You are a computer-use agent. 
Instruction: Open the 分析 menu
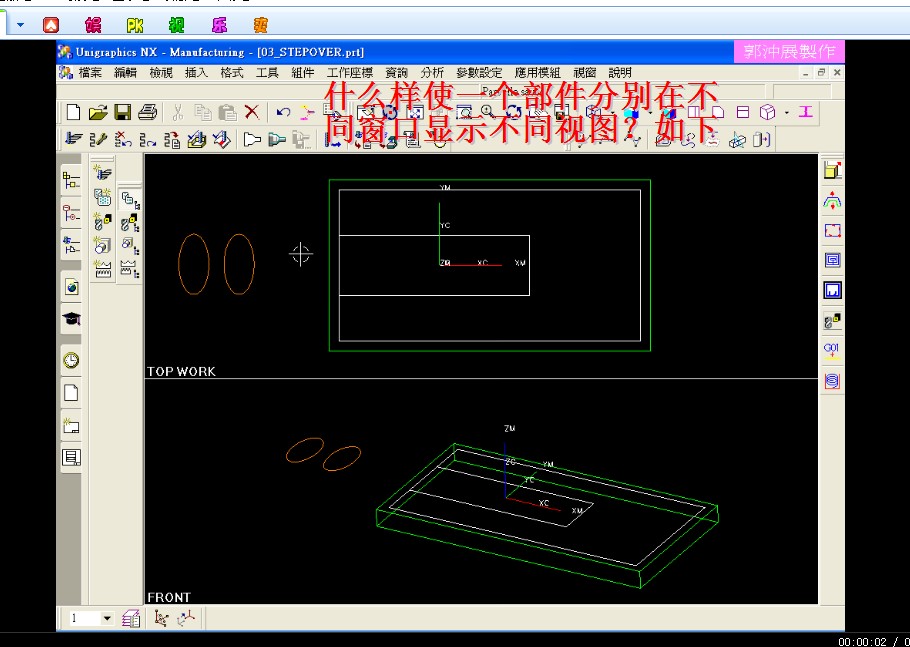click(x=432, y=73)
